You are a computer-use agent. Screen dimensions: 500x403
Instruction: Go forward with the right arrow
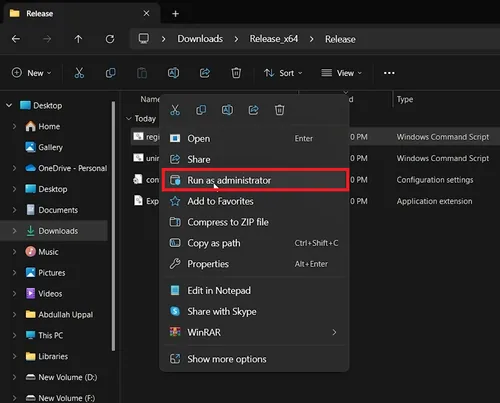[x=47, y=39]
